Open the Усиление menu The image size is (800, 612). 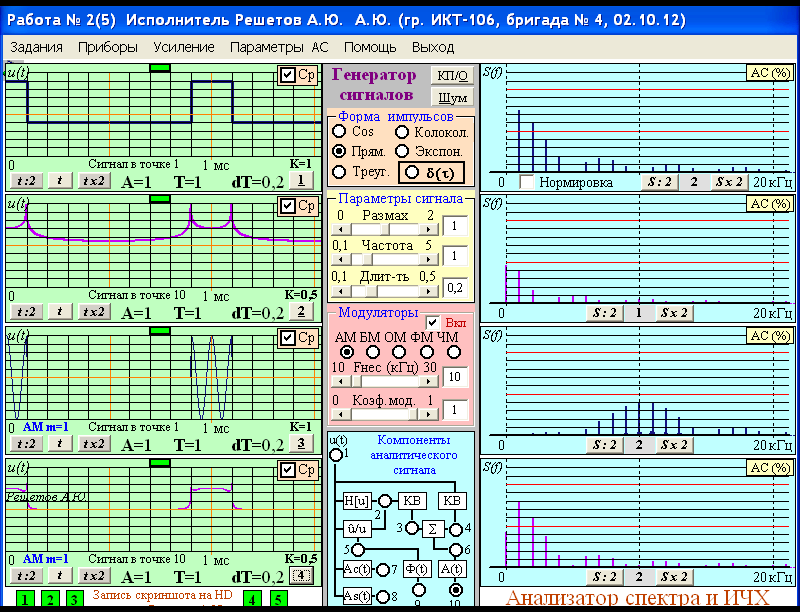click(184, 47)
